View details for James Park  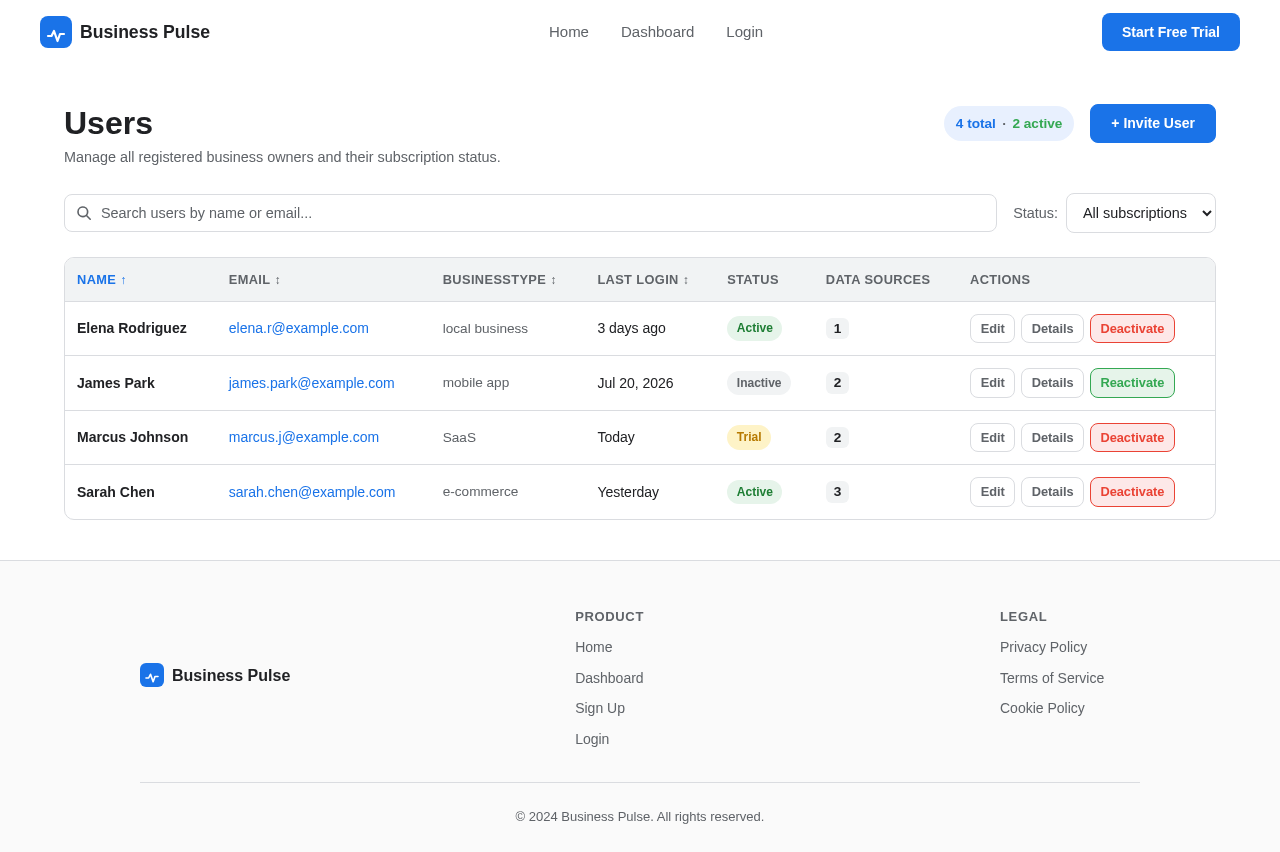tap(1052, 383)
